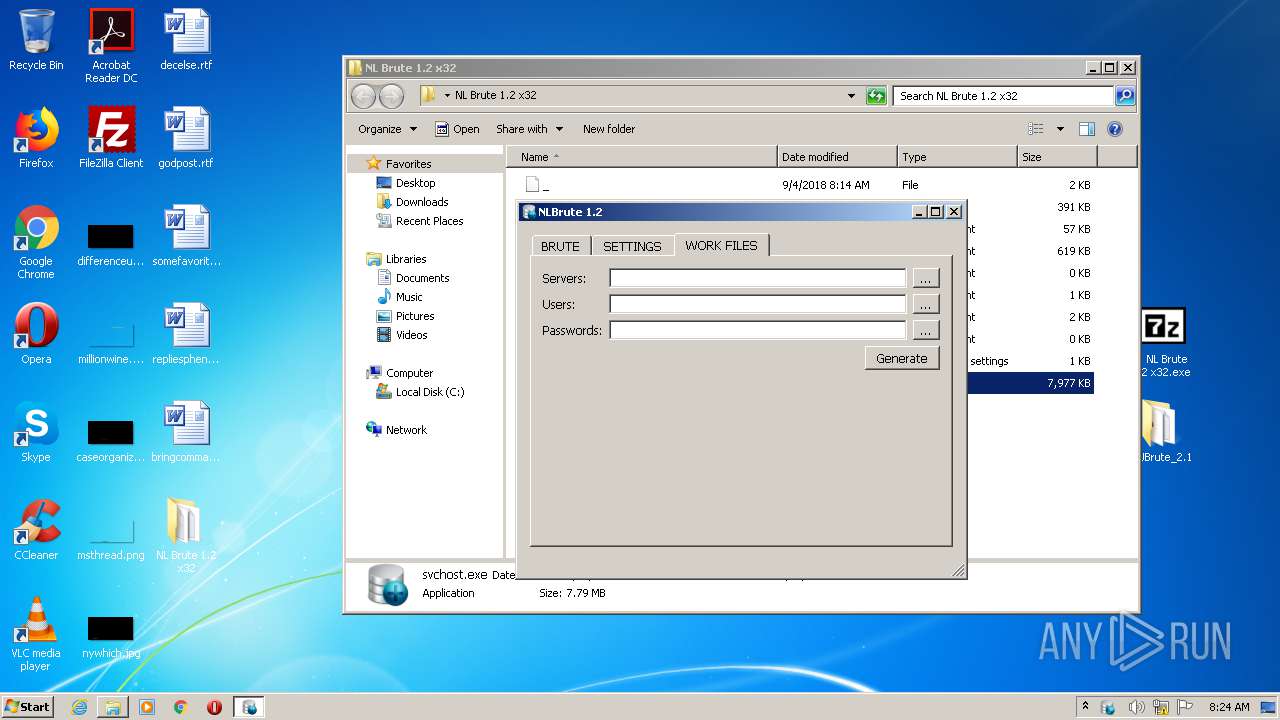This screenshot has width=1280, height=720.
Task: Click Explorer search magnifier button
Action: [x=1125, y=96]
